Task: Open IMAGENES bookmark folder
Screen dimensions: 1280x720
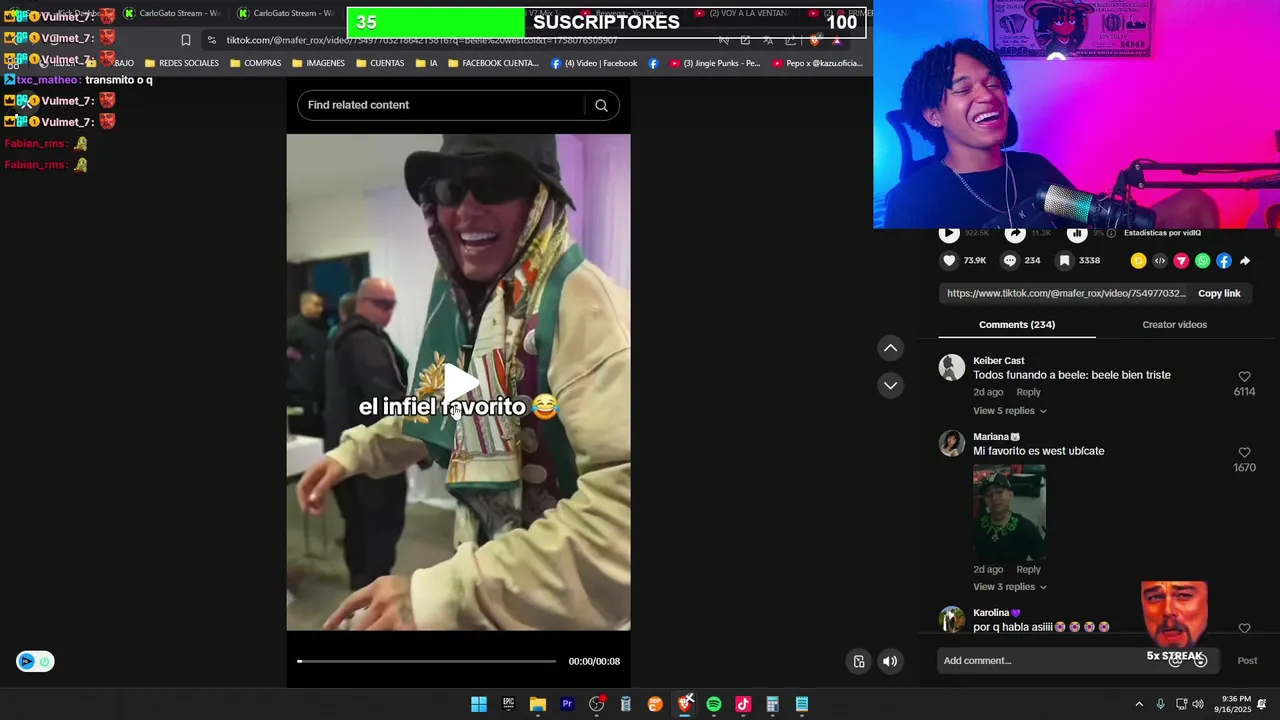Action: (318, 63)
